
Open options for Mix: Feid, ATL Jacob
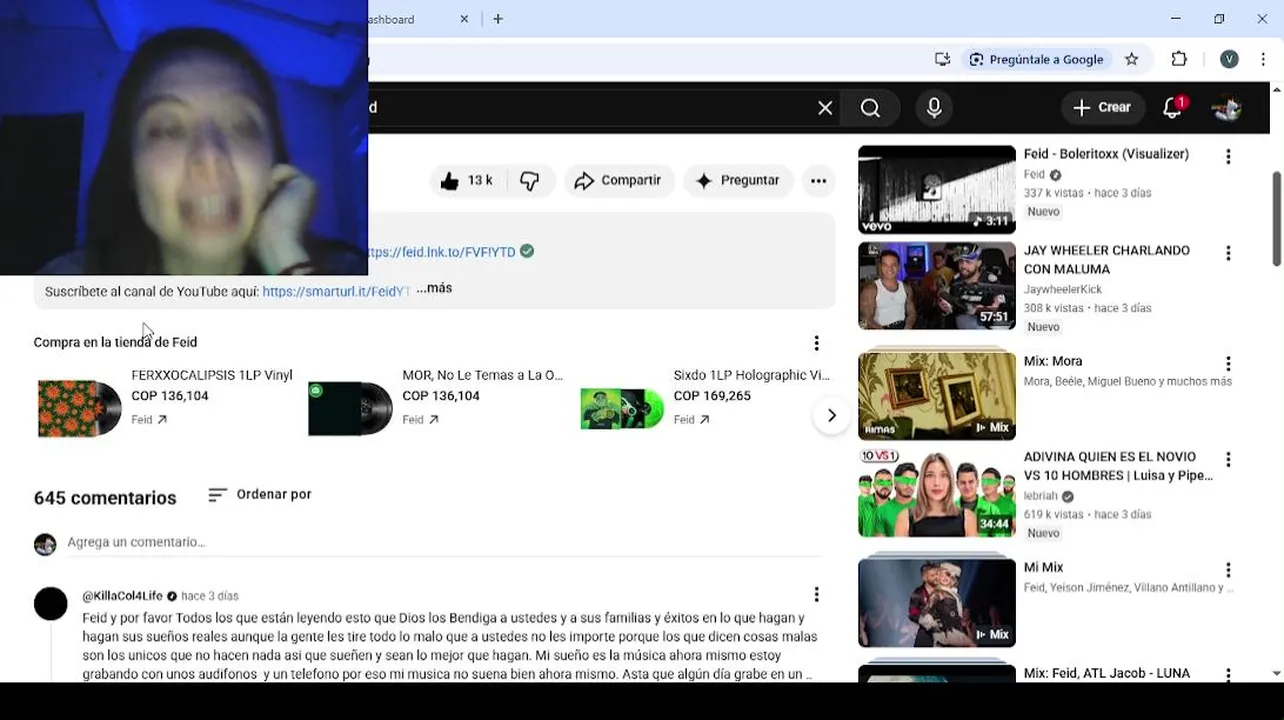tap(1228, 675)
